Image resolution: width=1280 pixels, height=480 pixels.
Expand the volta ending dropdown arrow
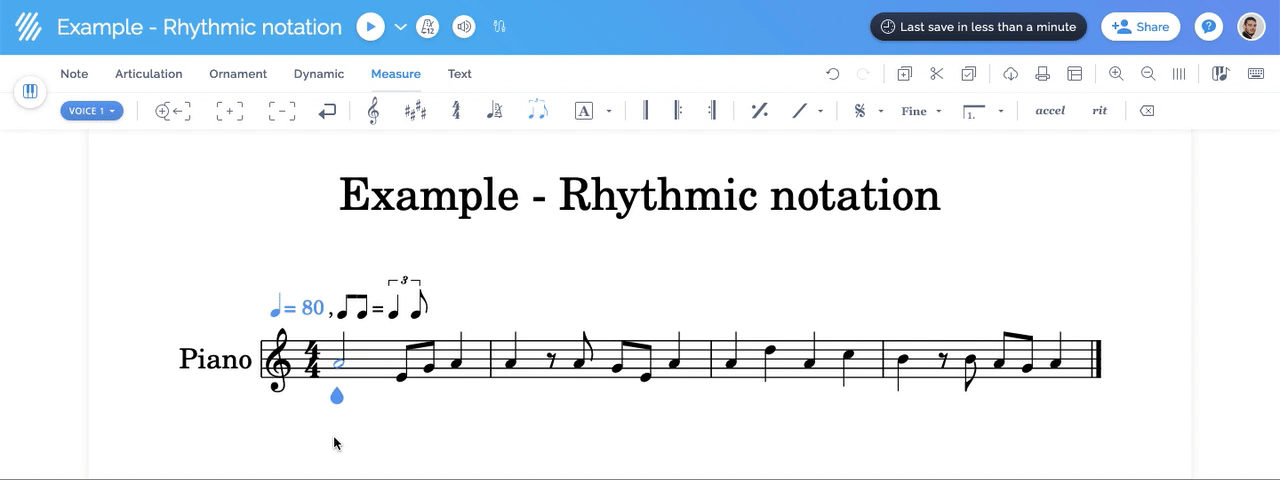[x=1001, y=111]
